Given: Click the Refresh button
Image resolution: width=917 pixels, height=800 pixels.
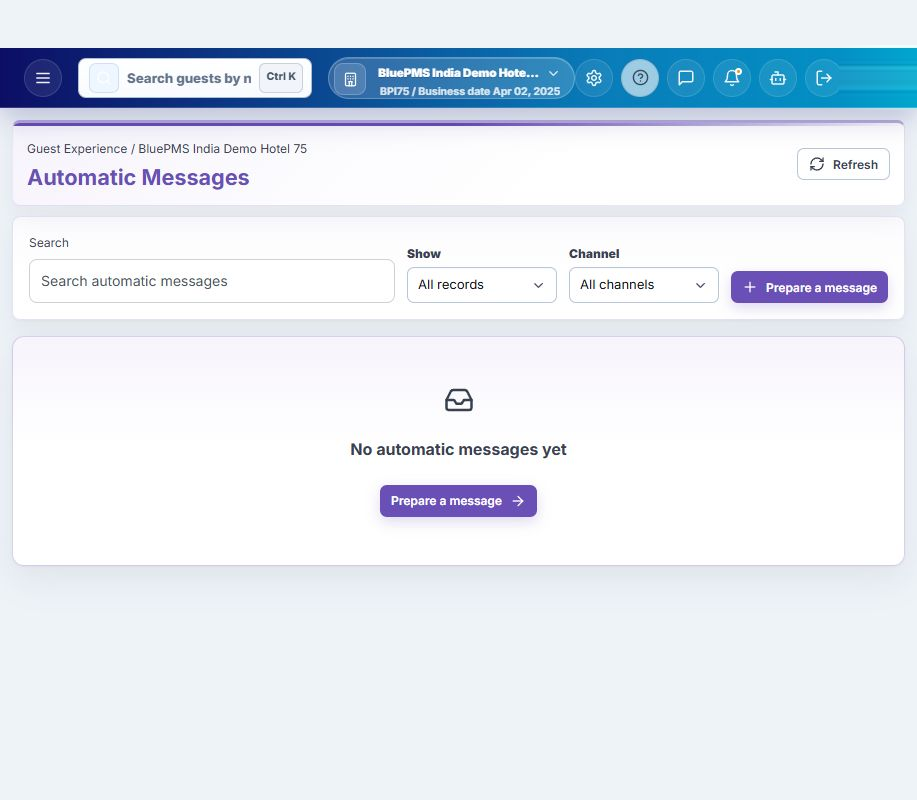Looking at the screenshot, I should click(843, 164).
